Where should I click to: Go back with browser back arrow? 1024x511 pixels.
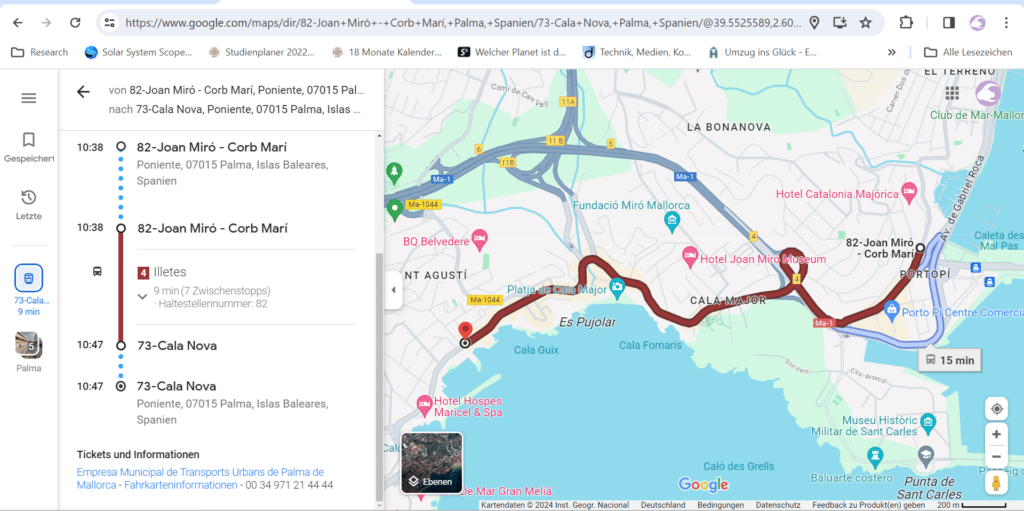[18, 23]
